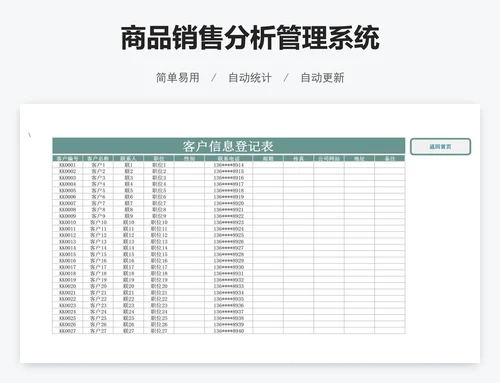Click position cell 职位4

coord(159,184)
